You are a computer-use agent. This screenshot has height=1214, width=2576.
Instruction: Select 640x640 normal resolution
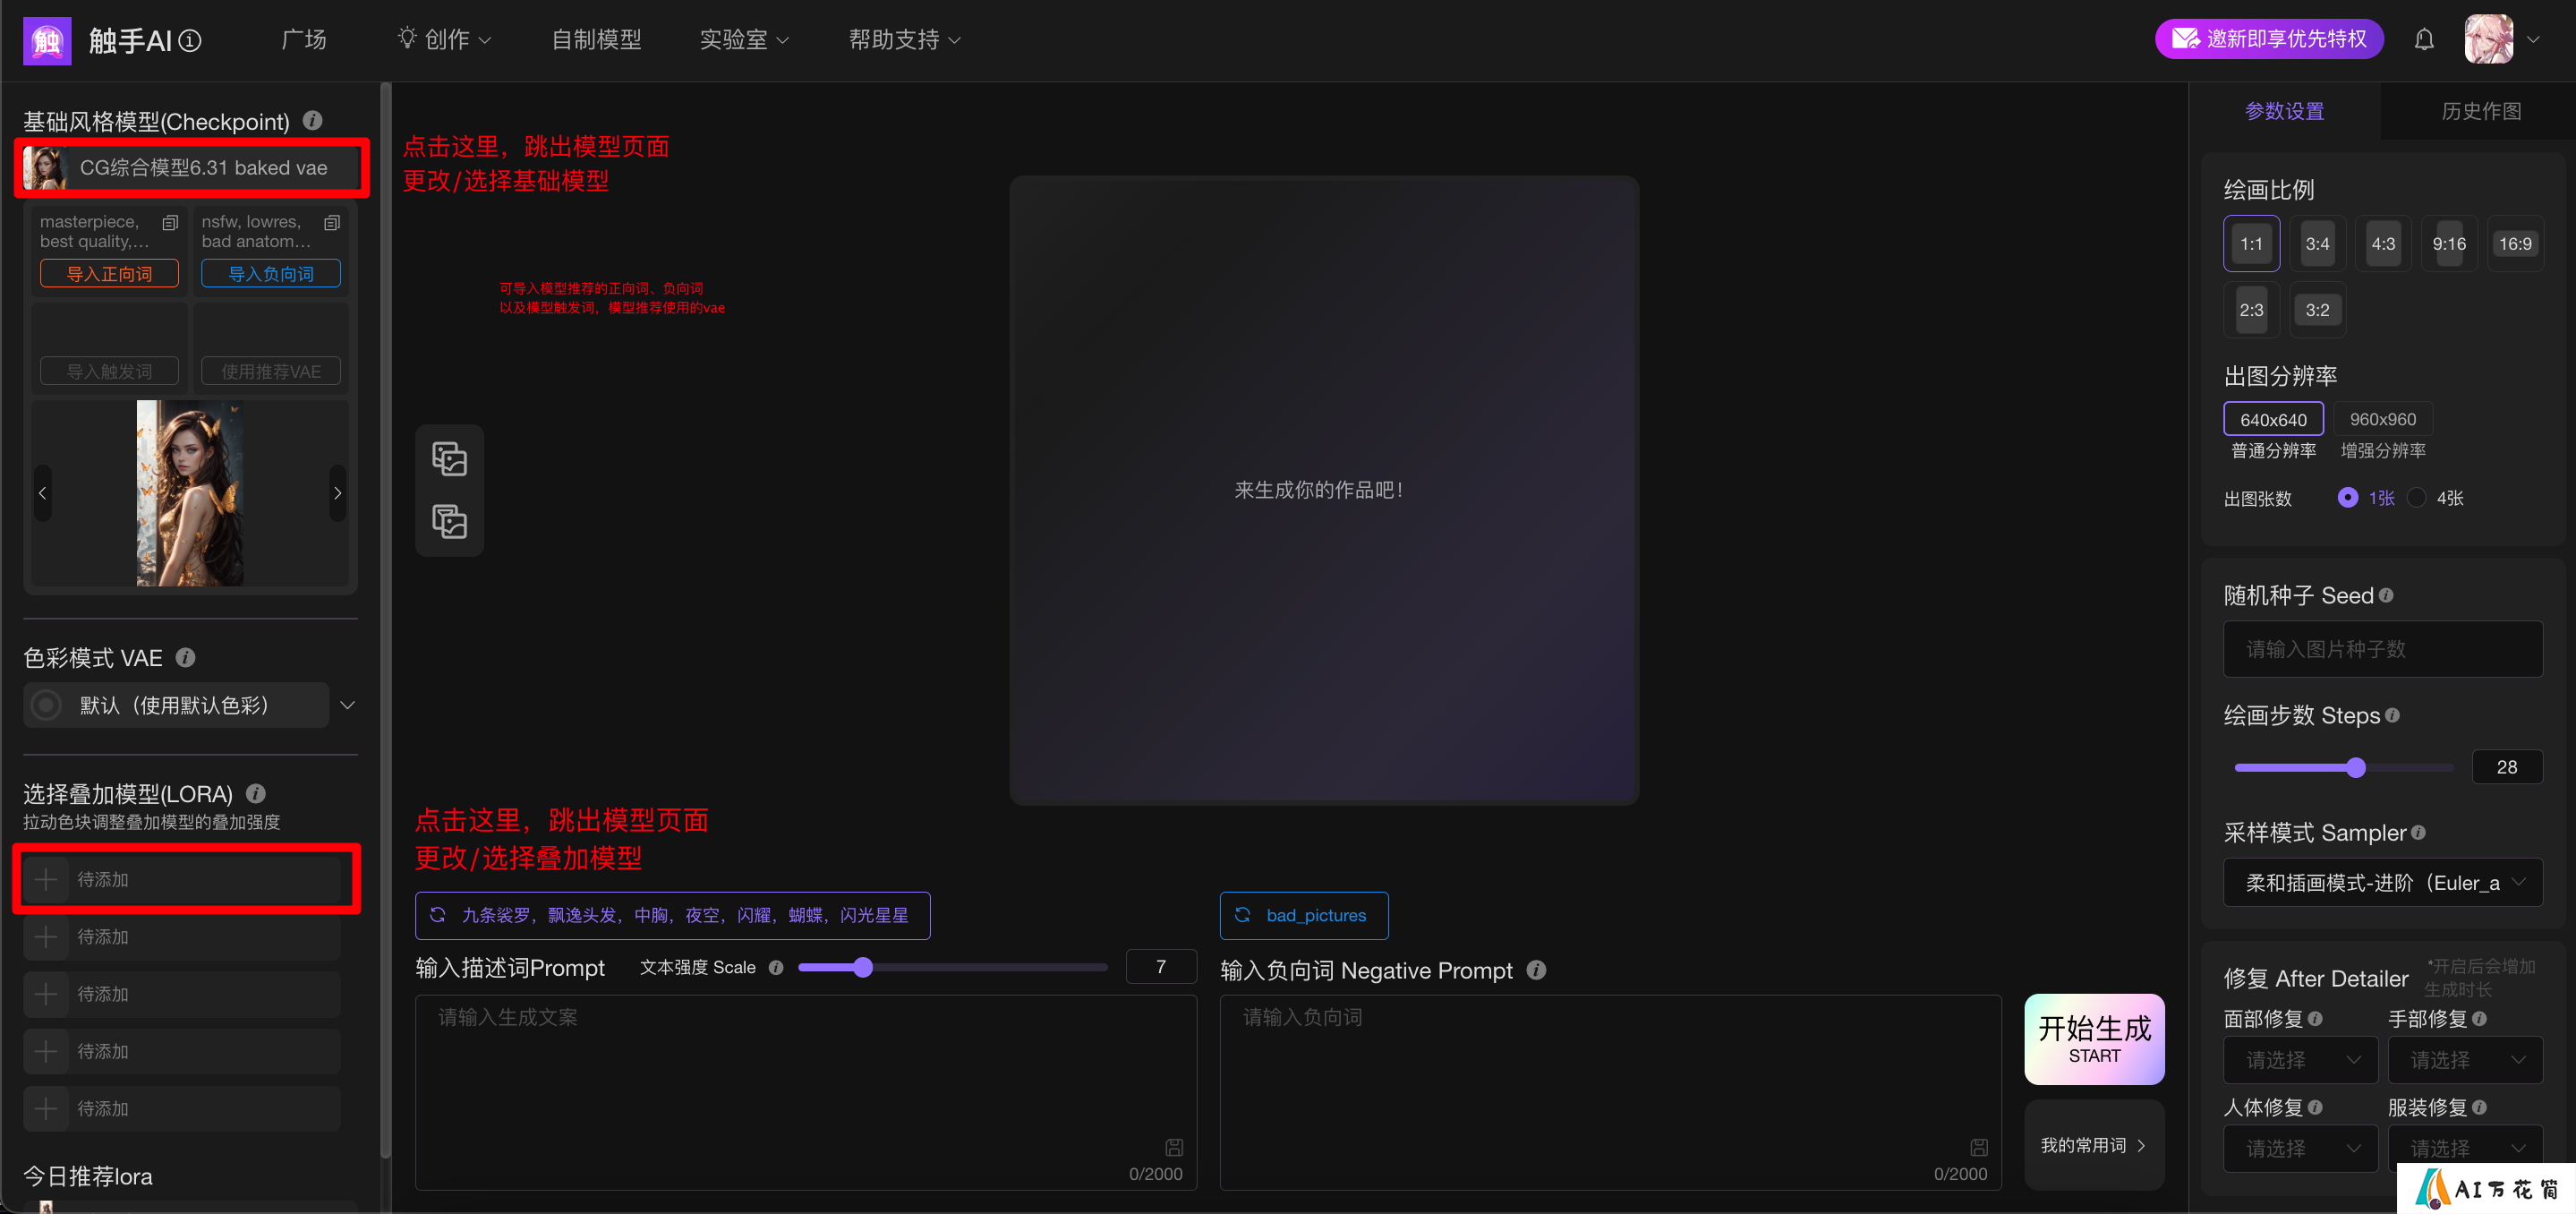[x=2273, y=419]
